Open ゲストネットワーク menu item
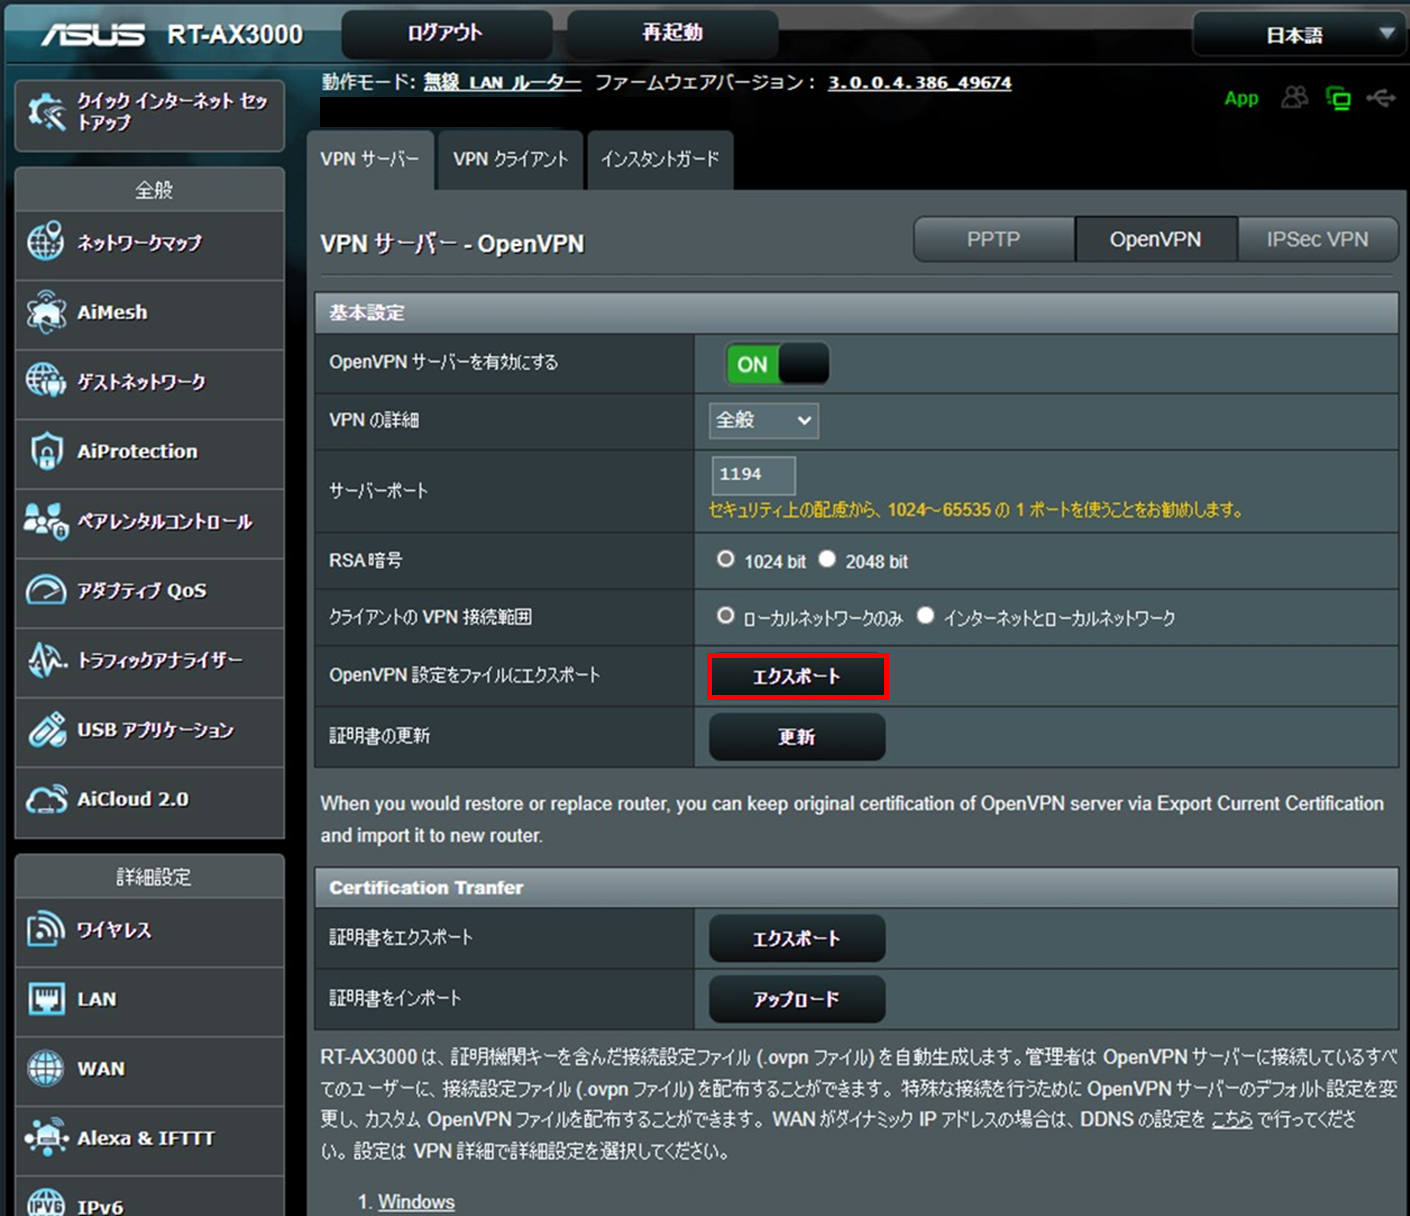 tap(150, 384)
